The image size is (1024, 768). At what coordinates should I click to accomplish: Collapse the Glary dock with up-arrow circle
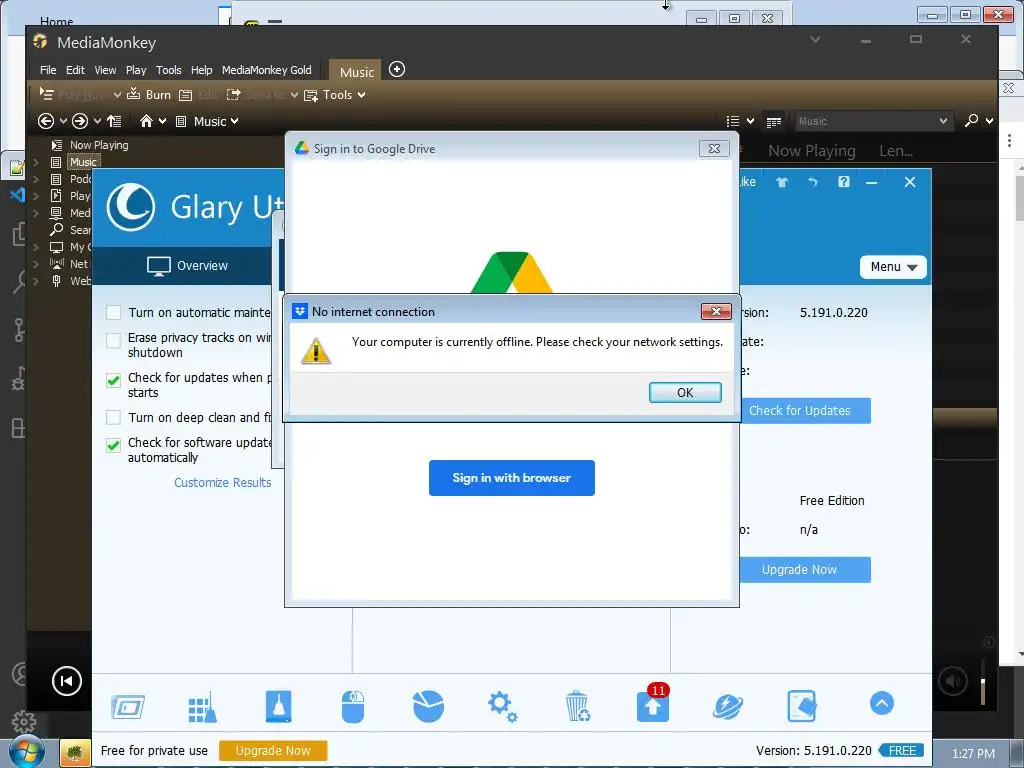point(882,703)
